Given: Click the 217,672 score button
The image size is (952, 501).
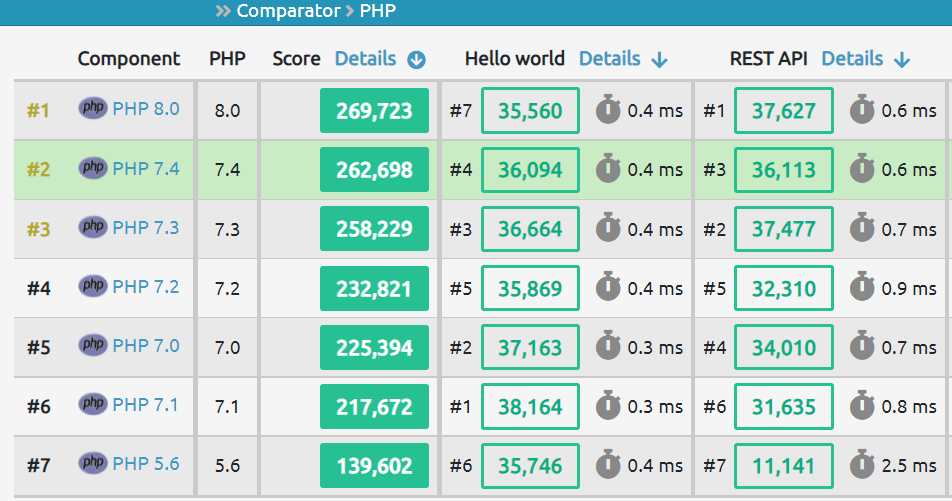Looking at the screenshot, I should pos(375,406).
